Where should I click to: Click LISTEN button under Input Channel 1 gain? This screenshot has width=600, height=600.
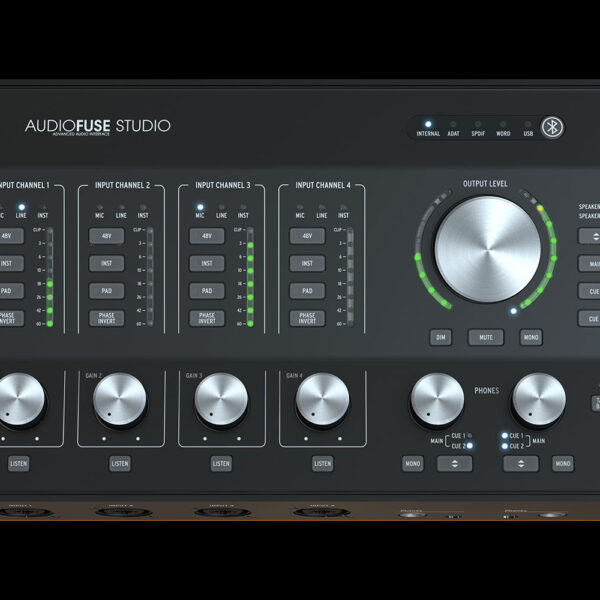pyautogui.click(x=19, y=464)
